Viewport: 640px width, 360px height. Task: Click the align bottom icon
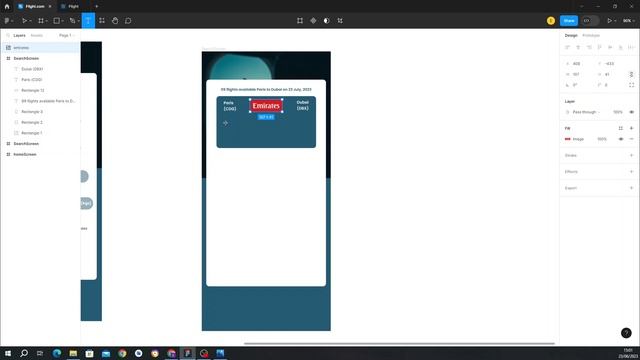(620, 47)
